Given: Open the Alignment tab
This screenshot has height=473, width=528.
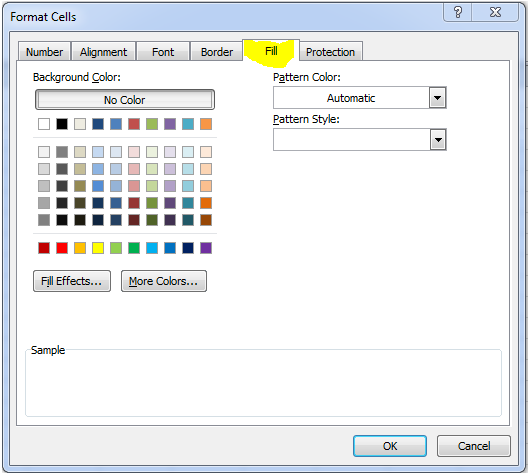Looking at the screenshot, I should (103, 52).
